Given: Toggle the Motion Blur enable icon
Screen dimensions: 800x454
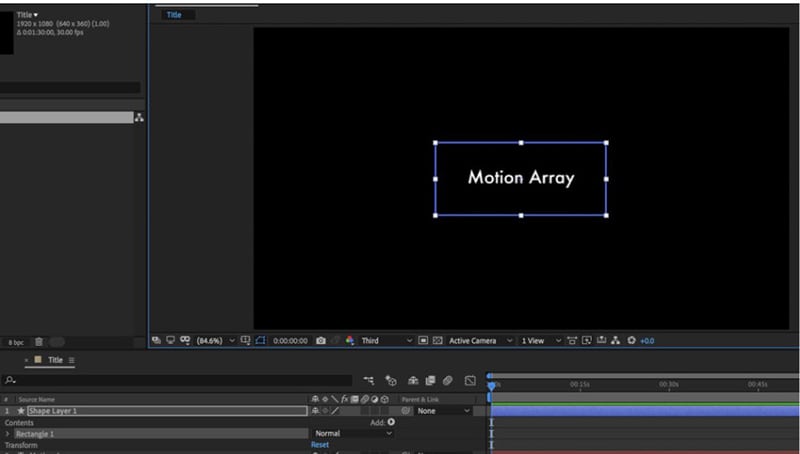Looking at the screenshot, I should pyautogui.click(x=447, y=380).
